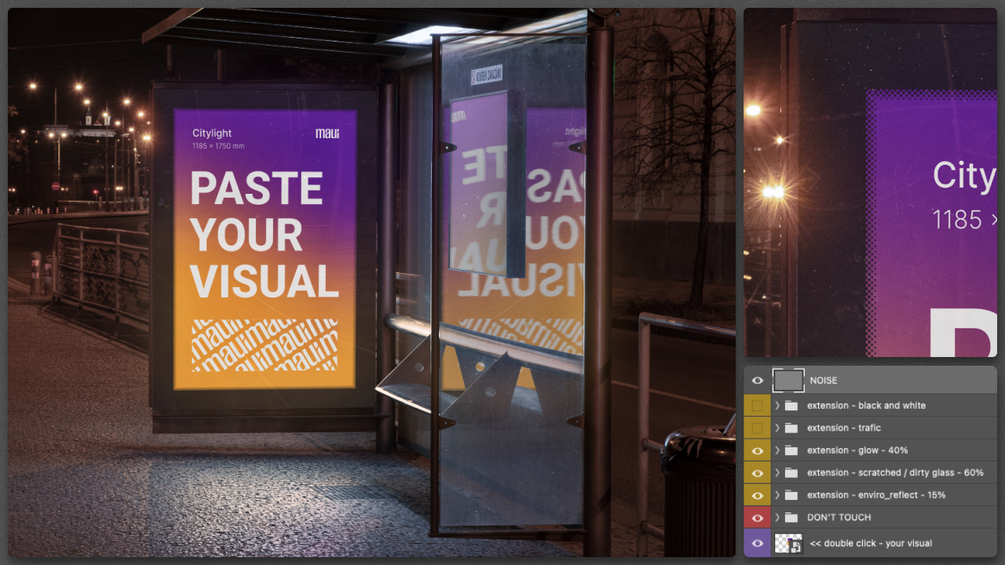
Task: Expand the 'scratched / dirty glass - 60%' group
Action: [x=777, y=473]
